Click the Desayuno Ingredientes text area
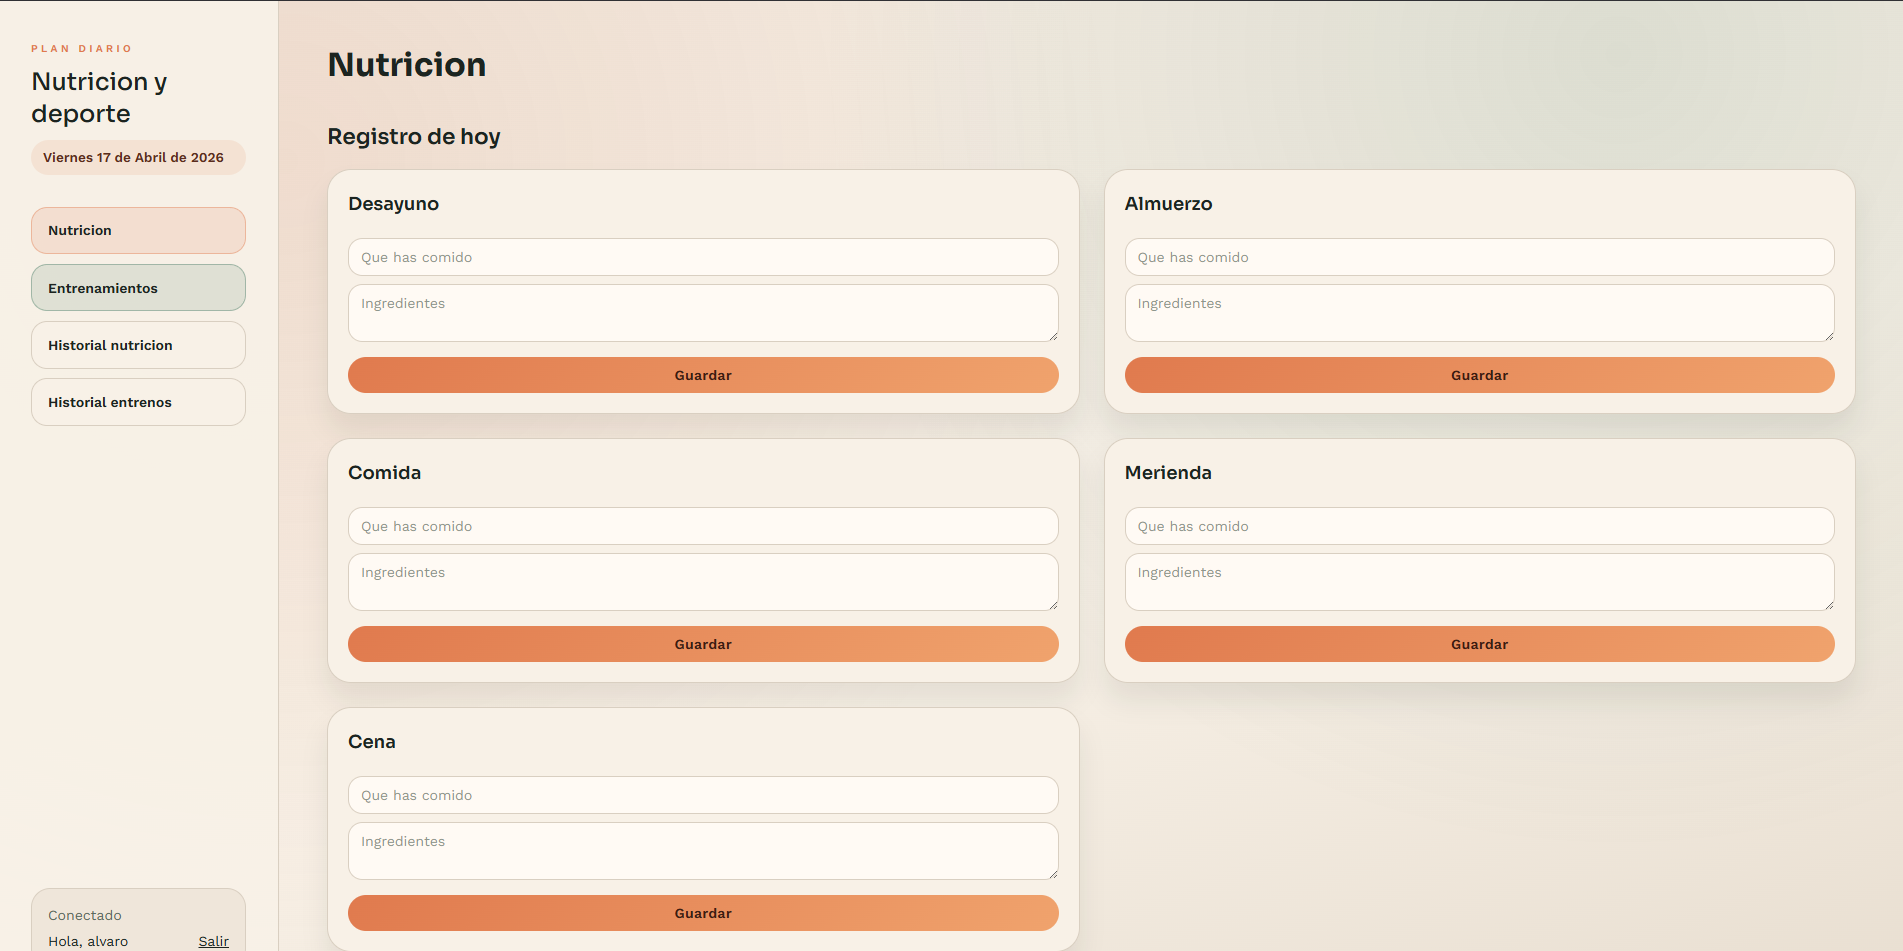1903x951 pixels. [x=703, y=313]
